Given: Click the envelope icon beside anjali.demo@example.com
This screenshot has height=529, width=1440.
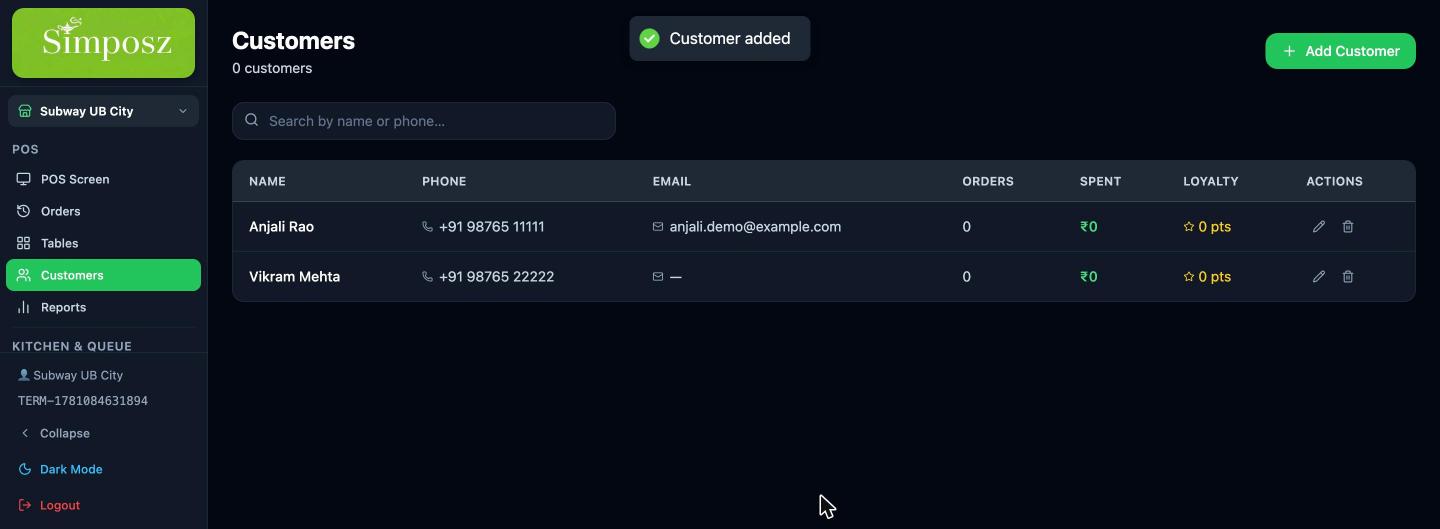Looking at the screenshot, I should pyautogui.click(x=658, y=227).
